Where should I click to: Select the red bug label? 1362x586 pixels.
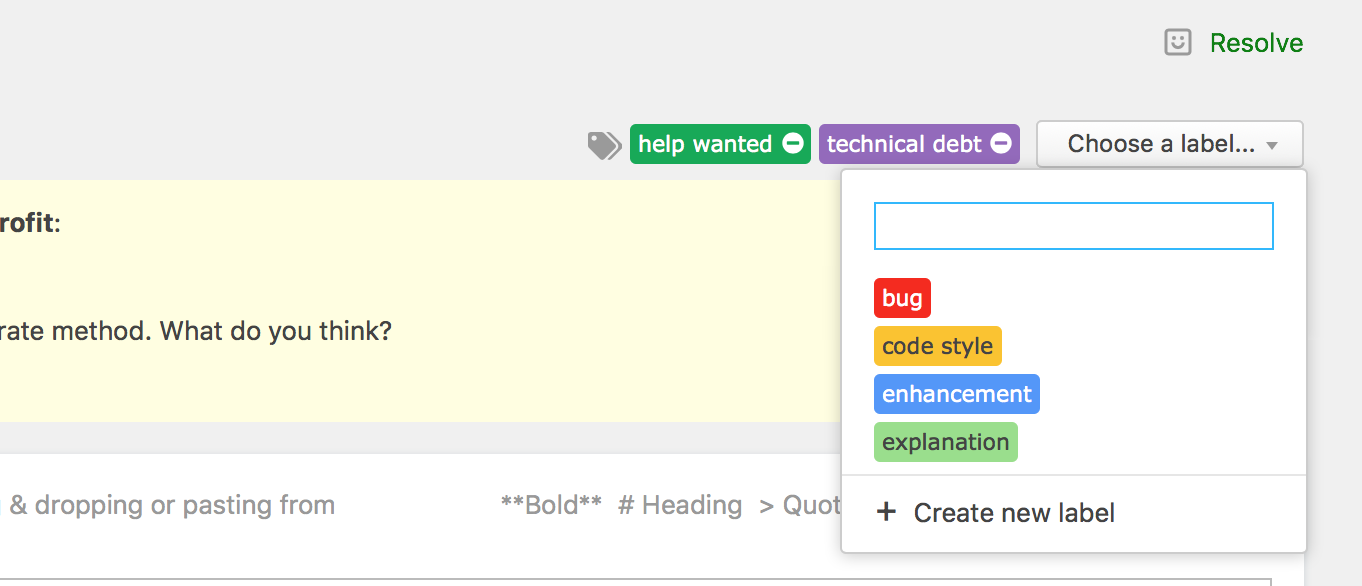902,298
